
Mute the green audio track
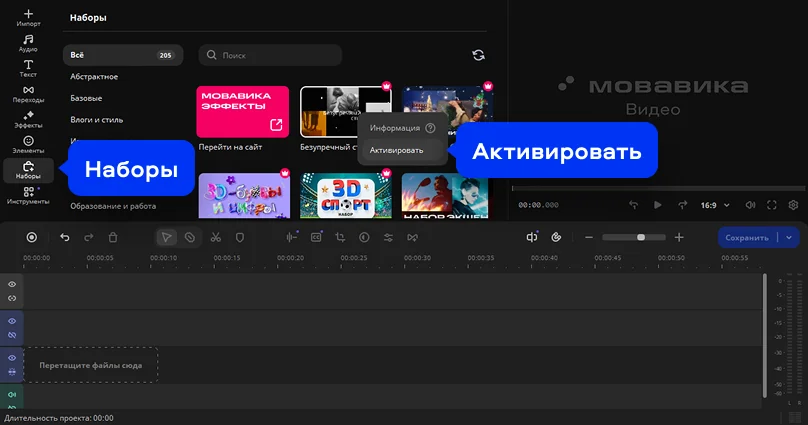(12, 395)
